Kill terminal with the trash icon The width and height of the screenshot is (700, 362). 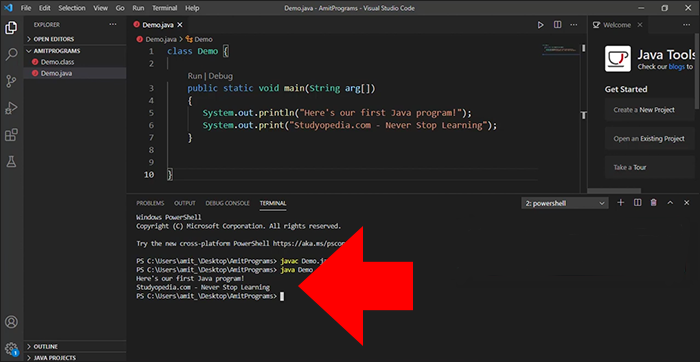point(654,203)
